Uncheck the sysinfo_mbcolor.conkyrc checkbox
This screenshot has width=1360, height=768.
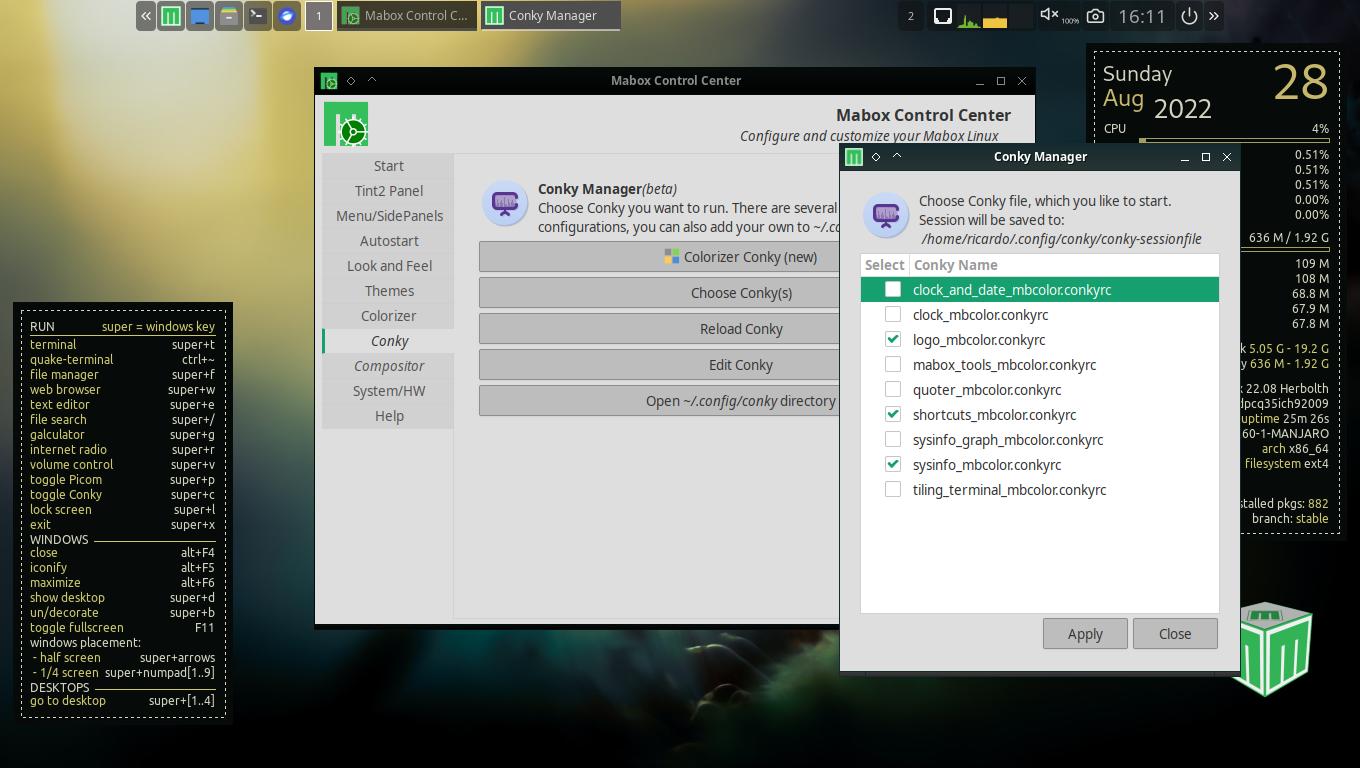(x=893, y=464)
